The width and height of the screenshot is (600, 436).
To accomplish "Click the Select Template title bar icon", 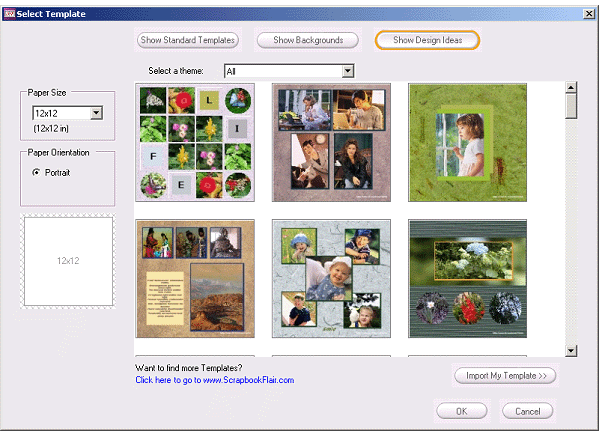I will [9, 14].
